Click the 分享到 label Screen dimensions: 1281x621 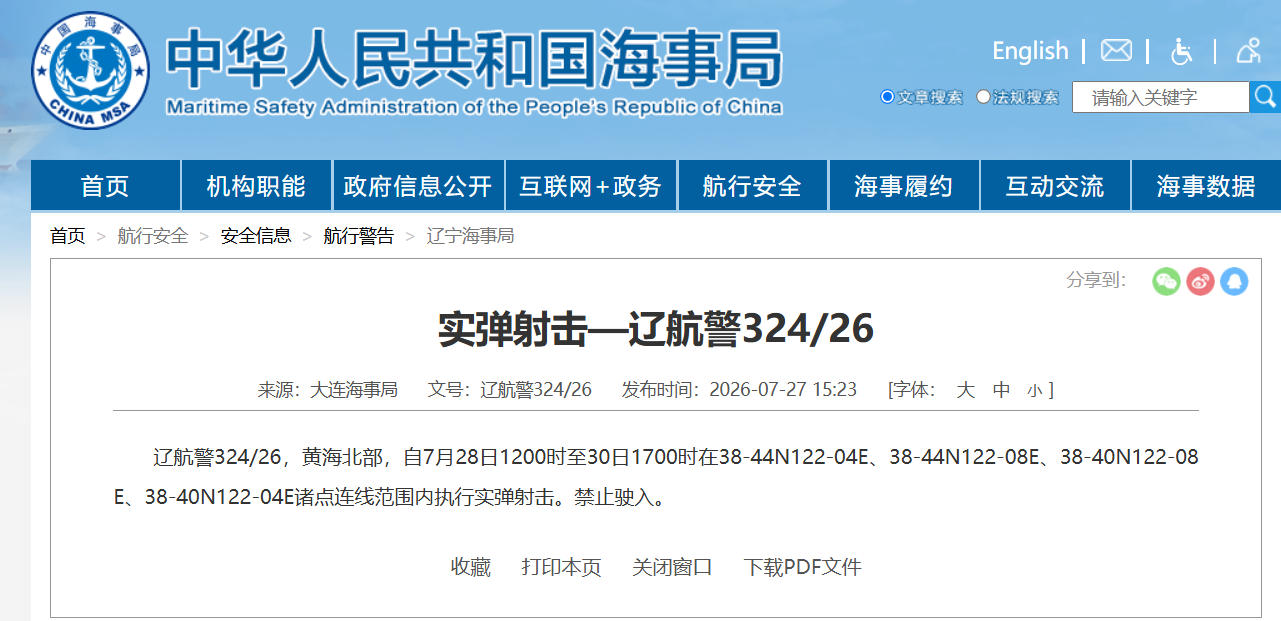click(1096, 280)
